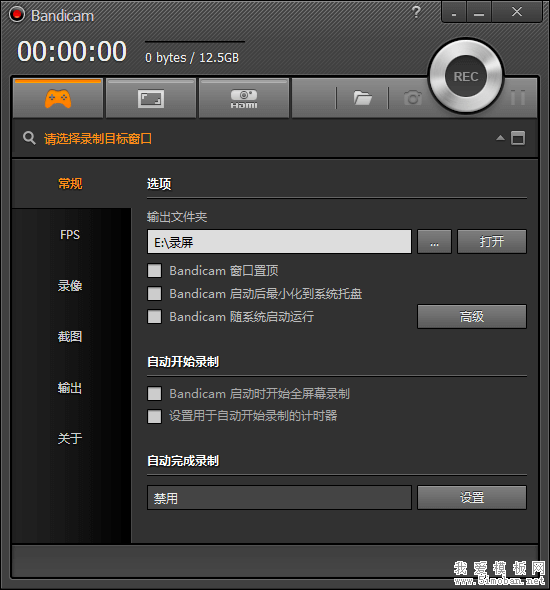The height and width of the screenshot is (590, 550).
Task: Switch to the 录像 tab
Action: pyautogui.click(x=70, y=286)
